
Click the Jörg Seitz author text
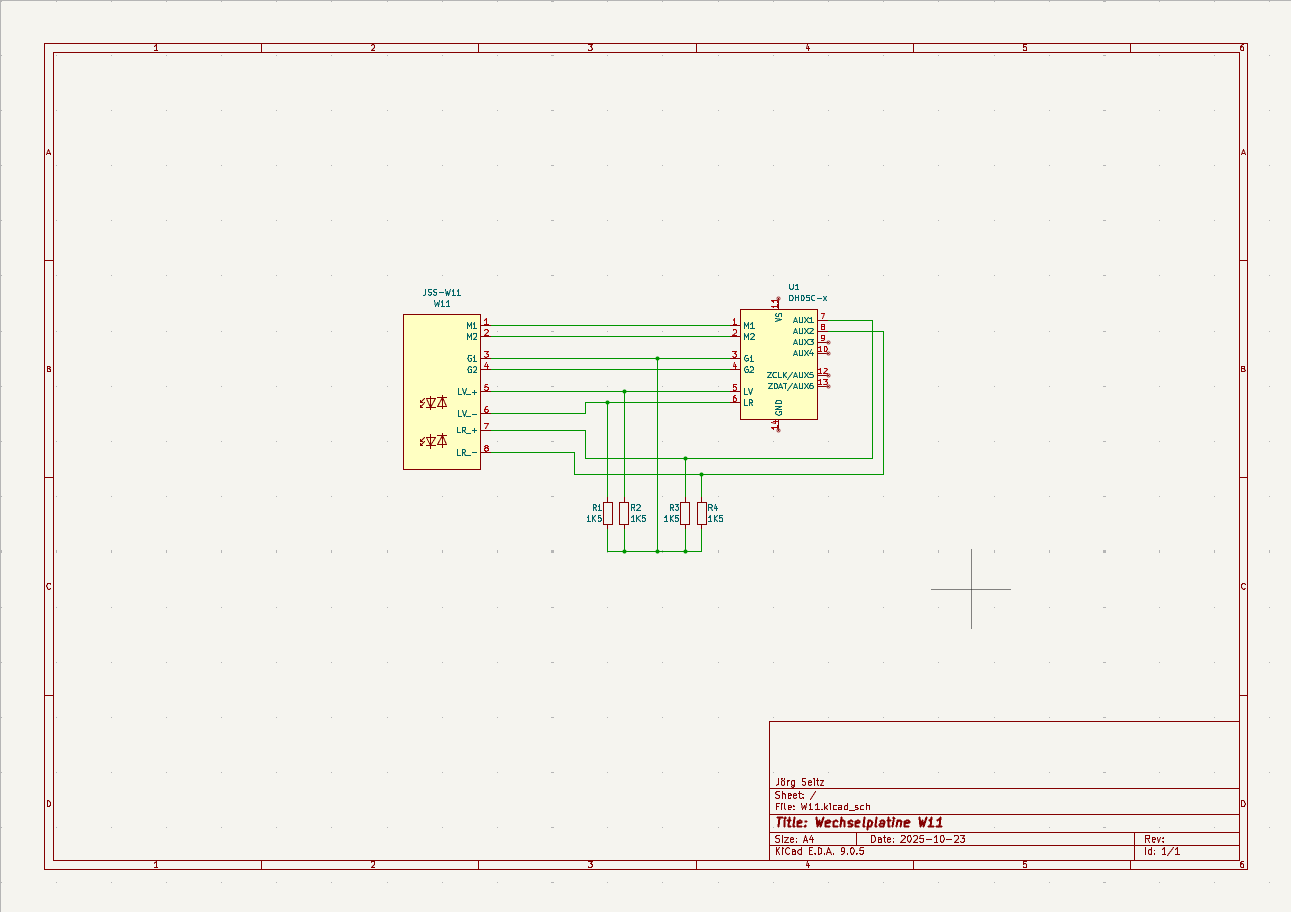[x=800, y=782]
